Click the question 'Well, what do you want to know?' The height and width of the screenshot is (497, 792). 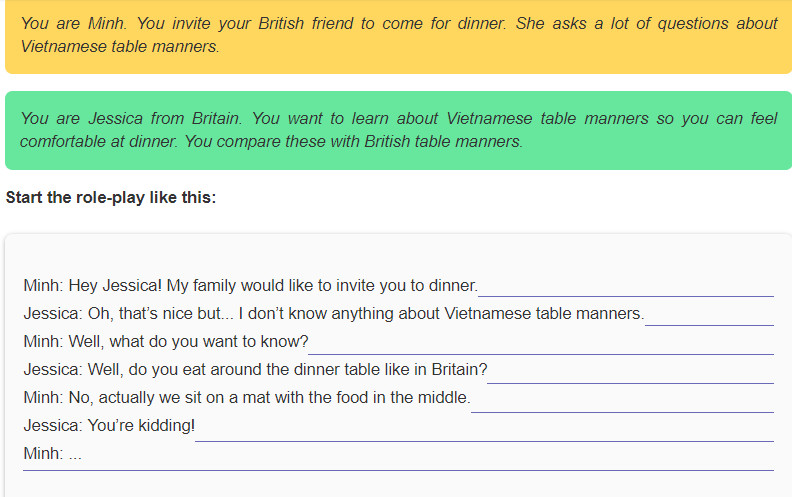click(188, 341)
